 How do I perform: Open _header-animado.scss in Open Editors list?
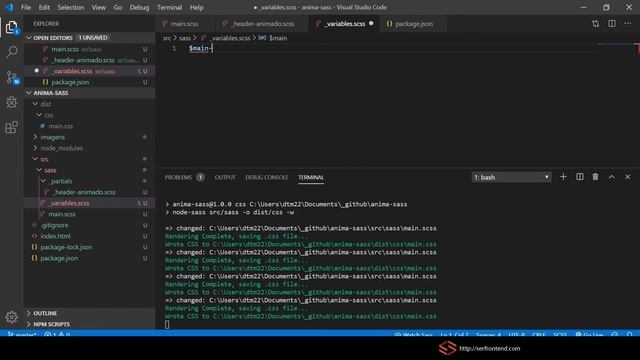(x=90, y=60)
